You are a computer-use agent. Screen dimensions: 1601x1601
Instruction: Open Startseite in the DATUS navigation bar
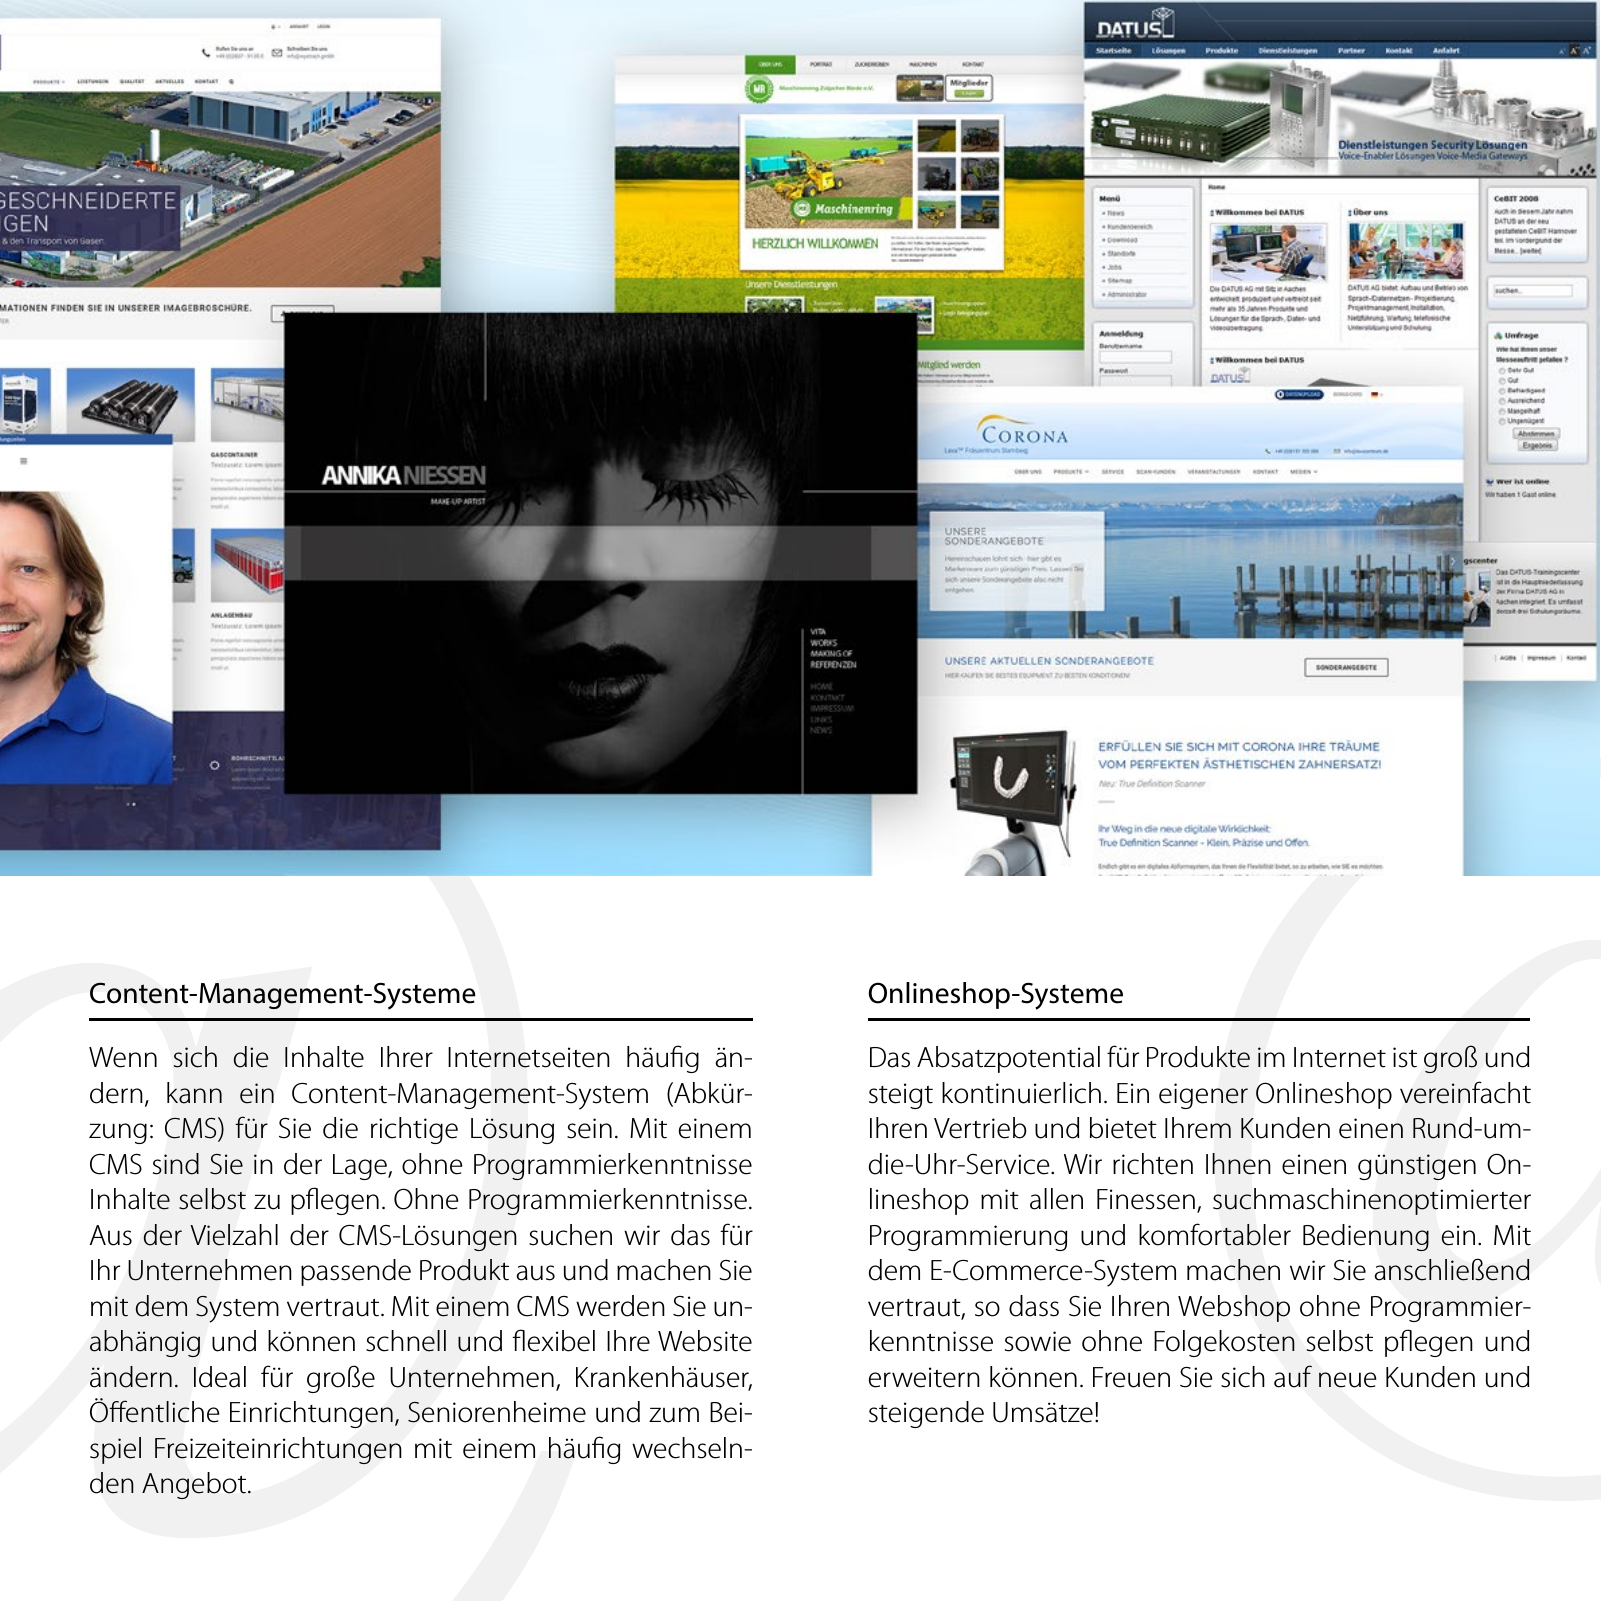coord(1114,51)
